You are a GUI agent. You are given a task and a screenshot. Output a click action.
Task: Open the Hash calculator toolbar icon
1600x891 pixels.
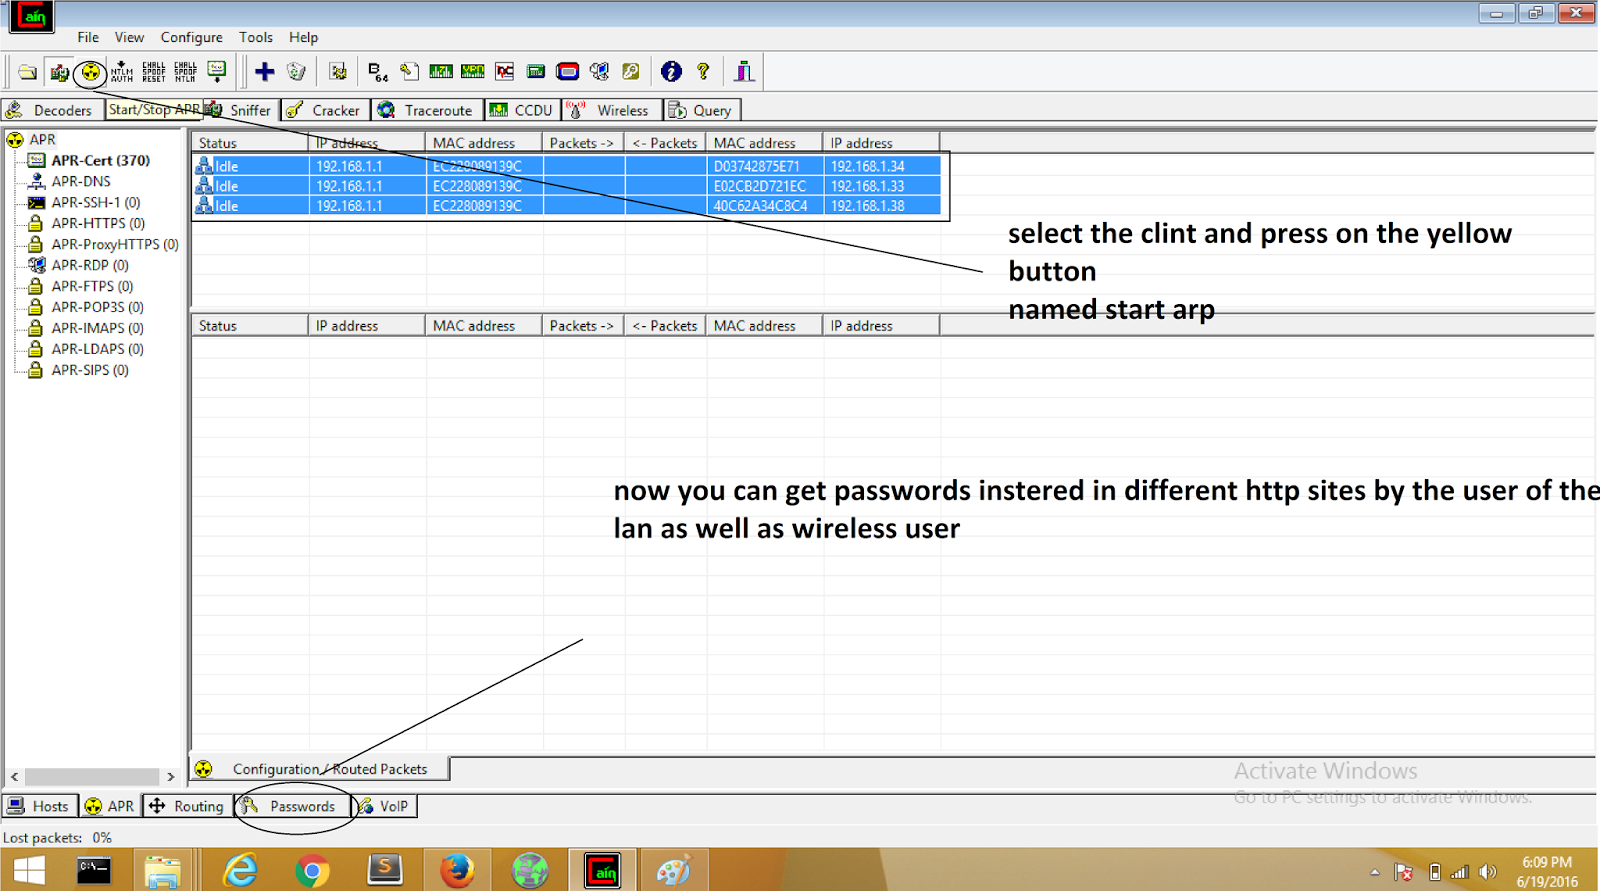click(536, 71)
